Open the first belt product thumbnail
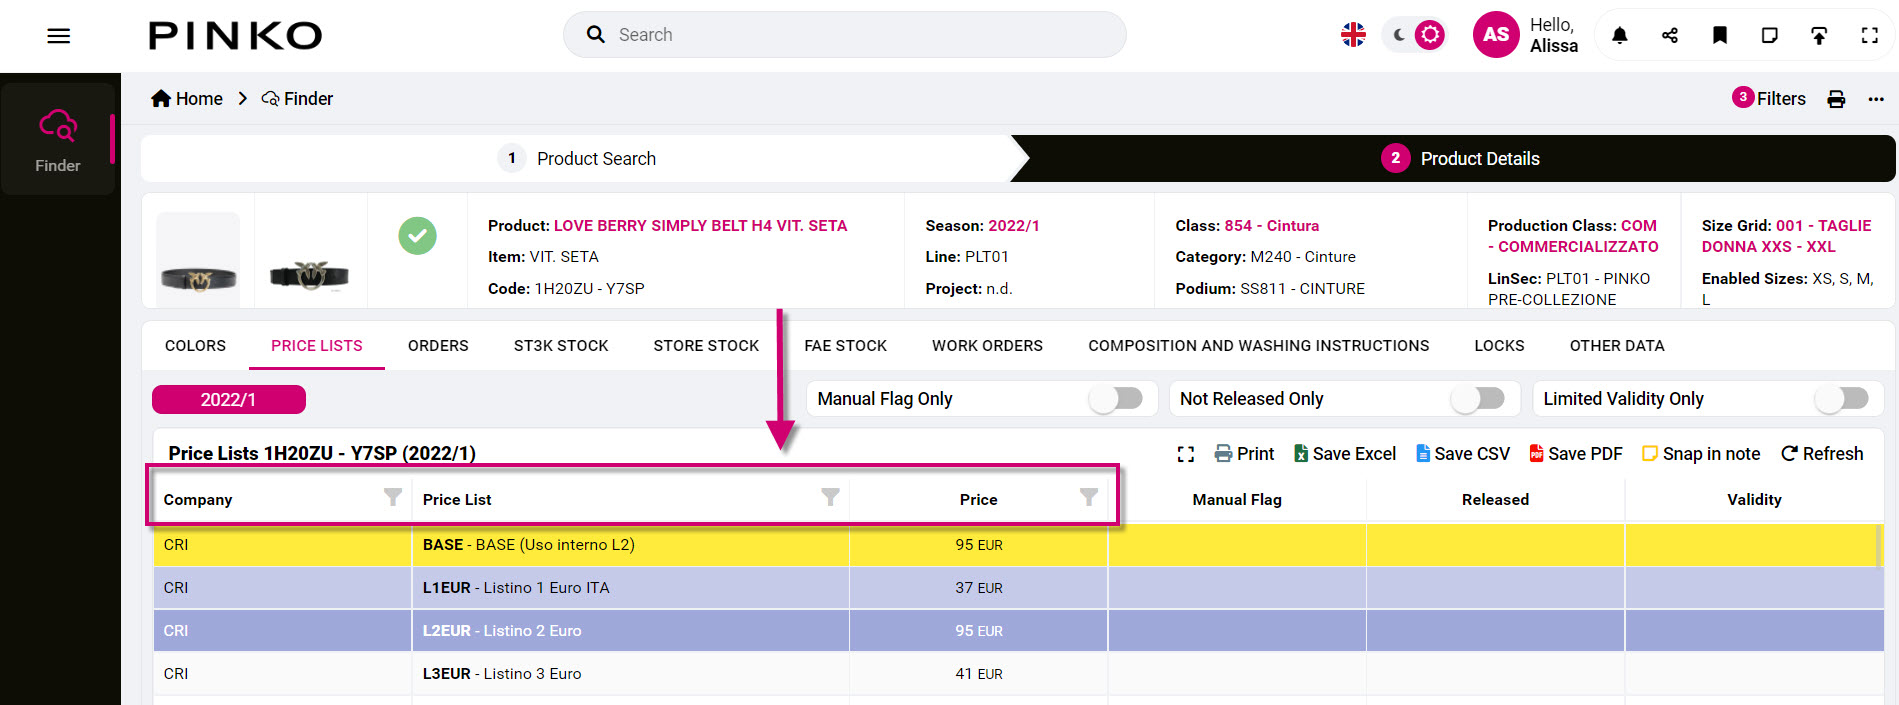 point(198,259)
